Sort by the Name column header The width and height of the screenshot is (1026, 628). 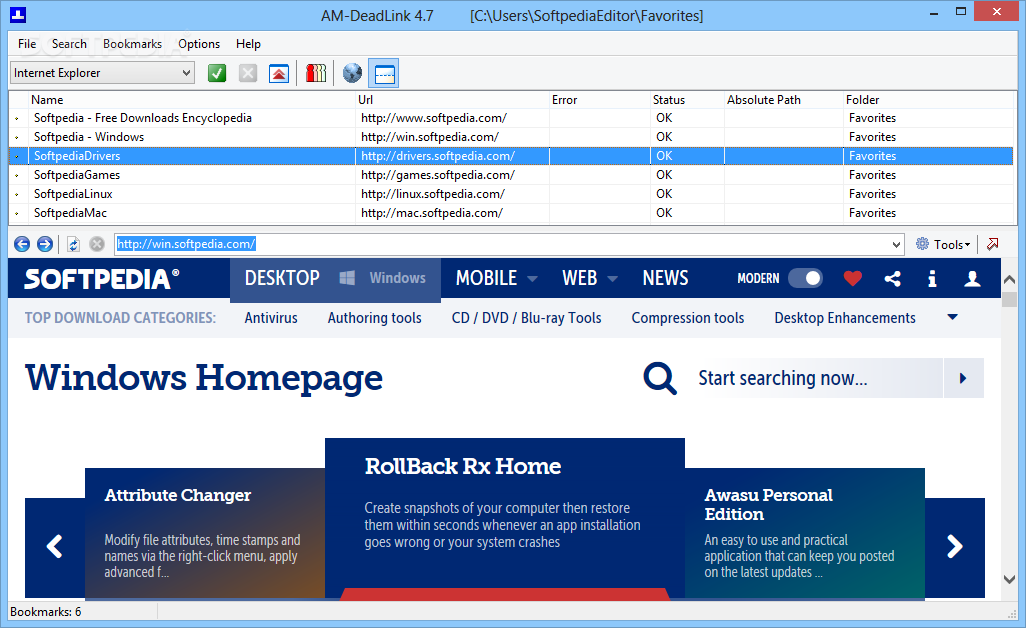(191, 99)
